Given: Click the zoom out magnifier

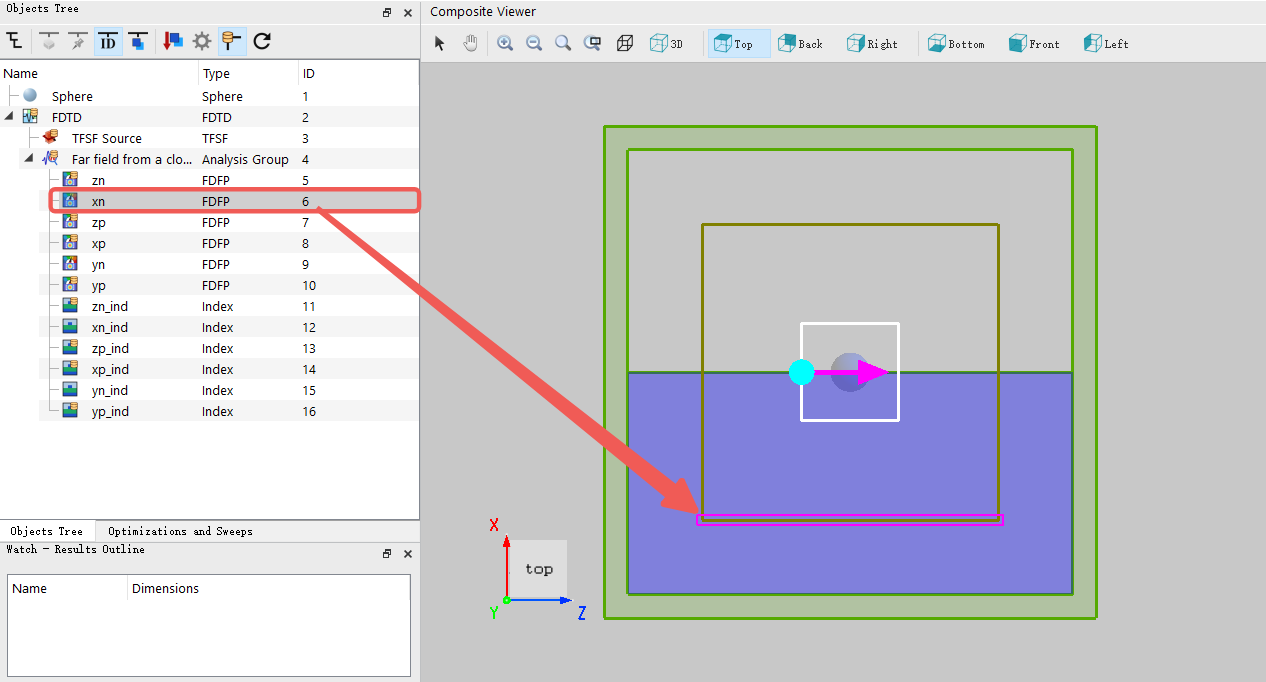Looking at the screenshot, I should 534,43.
